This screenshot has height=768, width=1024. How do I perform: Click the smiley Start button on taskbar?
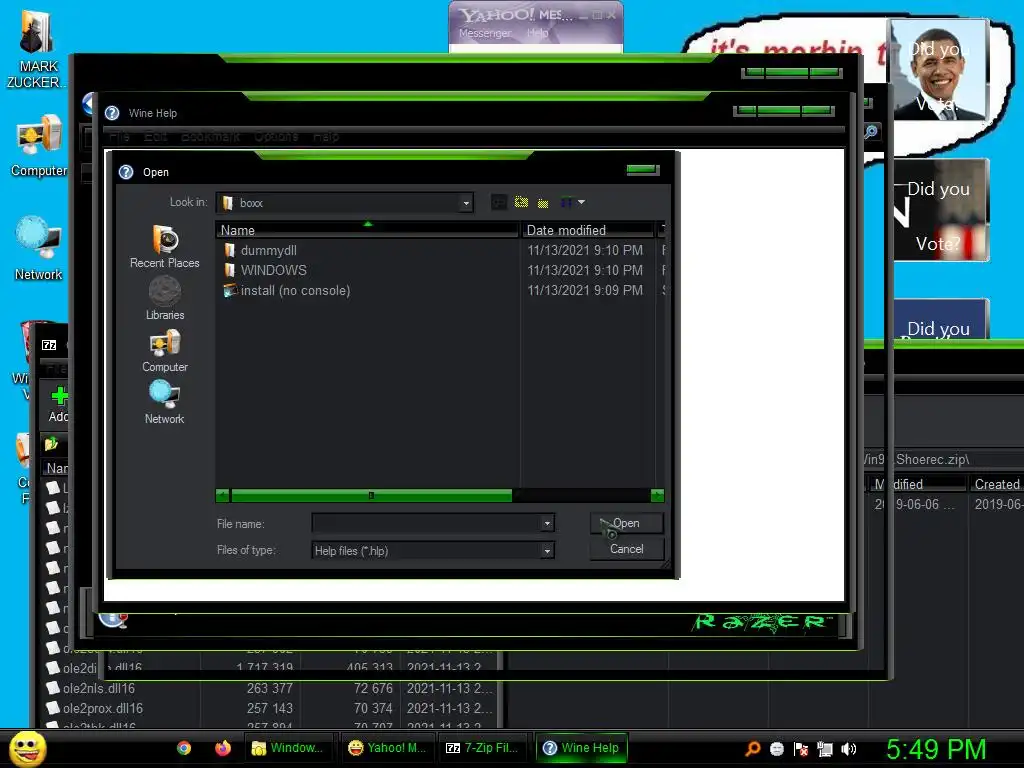pyautogui.click(x=28, y=748)
